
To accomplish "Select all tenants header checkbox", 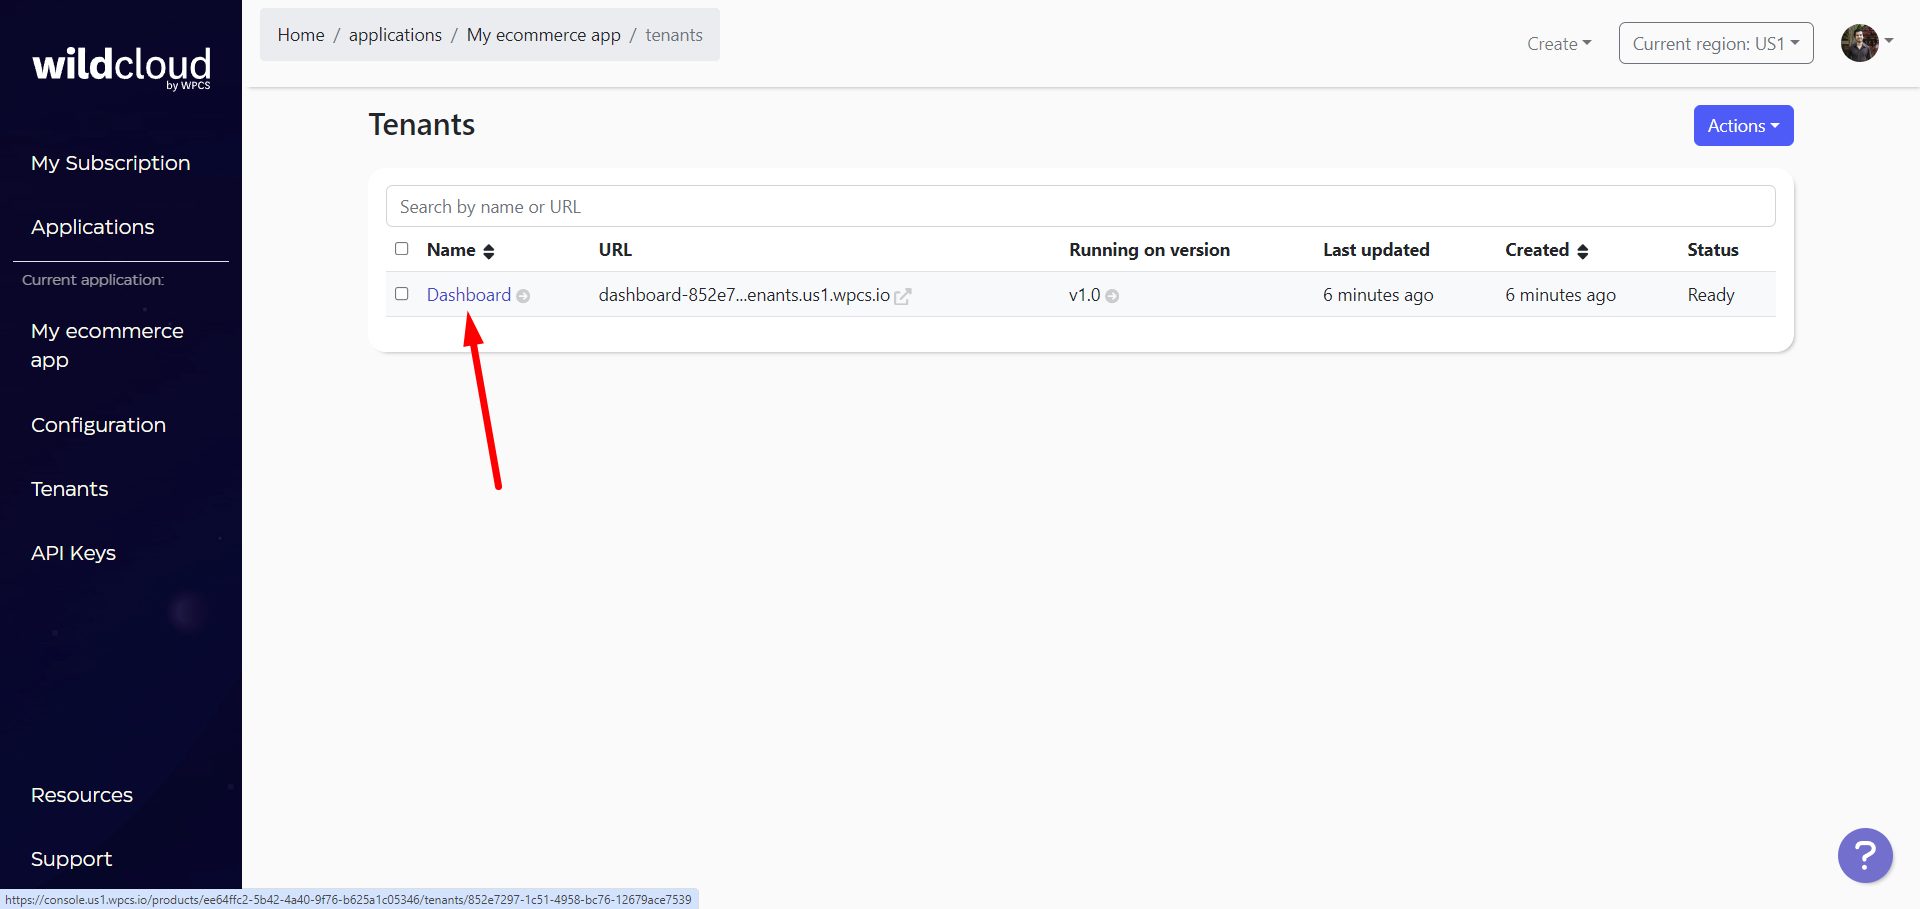I will click(402, 249).
